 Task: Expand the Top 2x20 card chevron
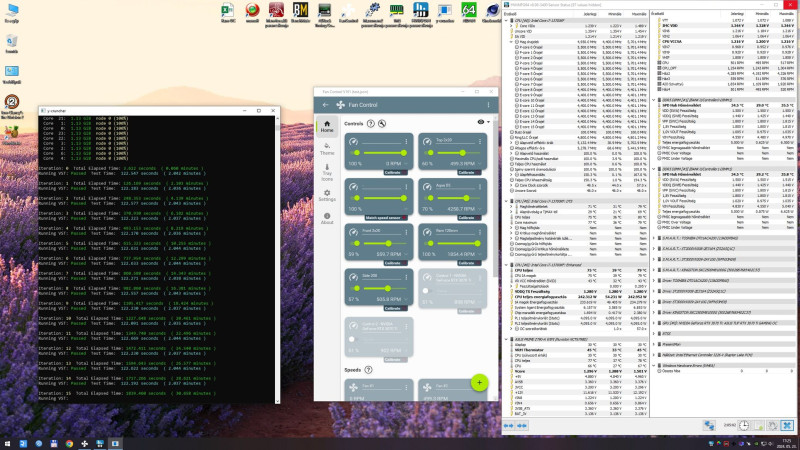pos(480,164)
